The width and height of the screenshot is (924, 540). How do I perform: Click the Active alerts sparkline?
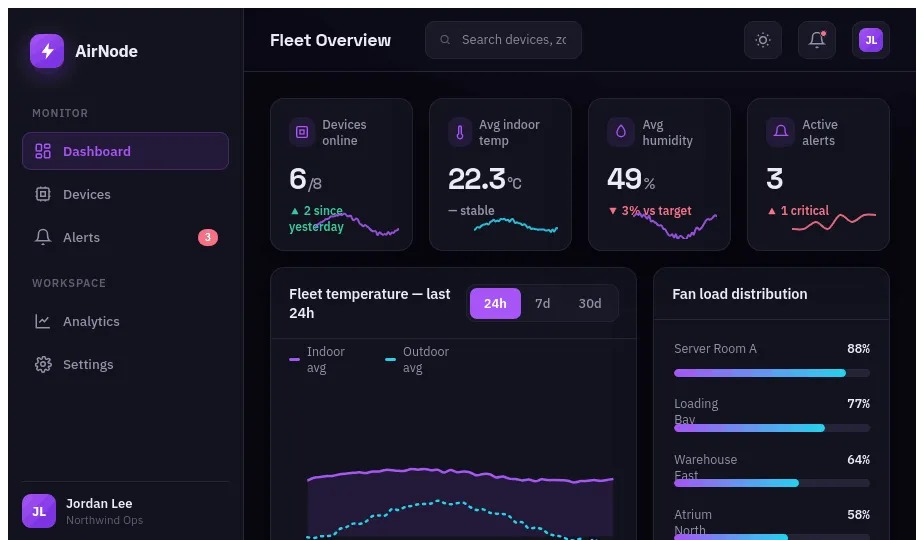pos(834,222)
